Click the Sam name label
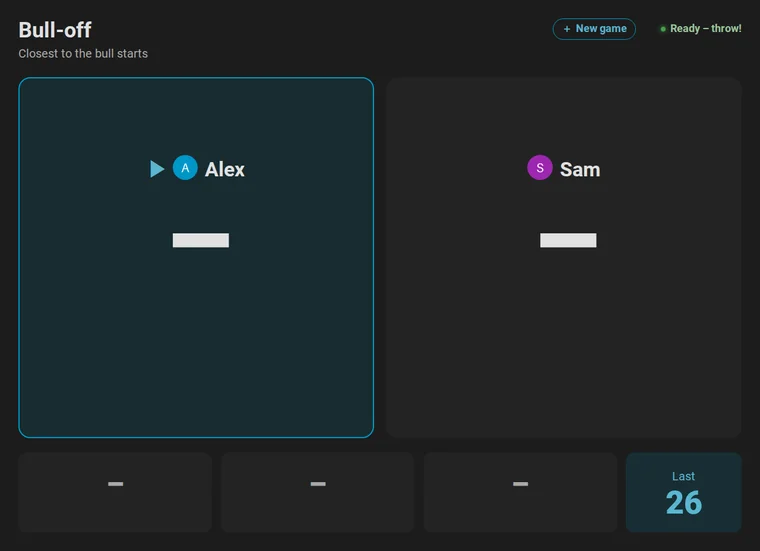This screenshot has width=760, height=551. point(580,170)
